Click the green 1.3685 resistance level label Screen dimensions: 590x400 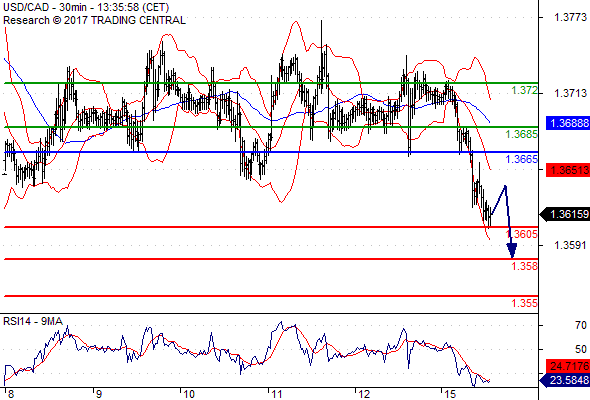click(522, 134)
